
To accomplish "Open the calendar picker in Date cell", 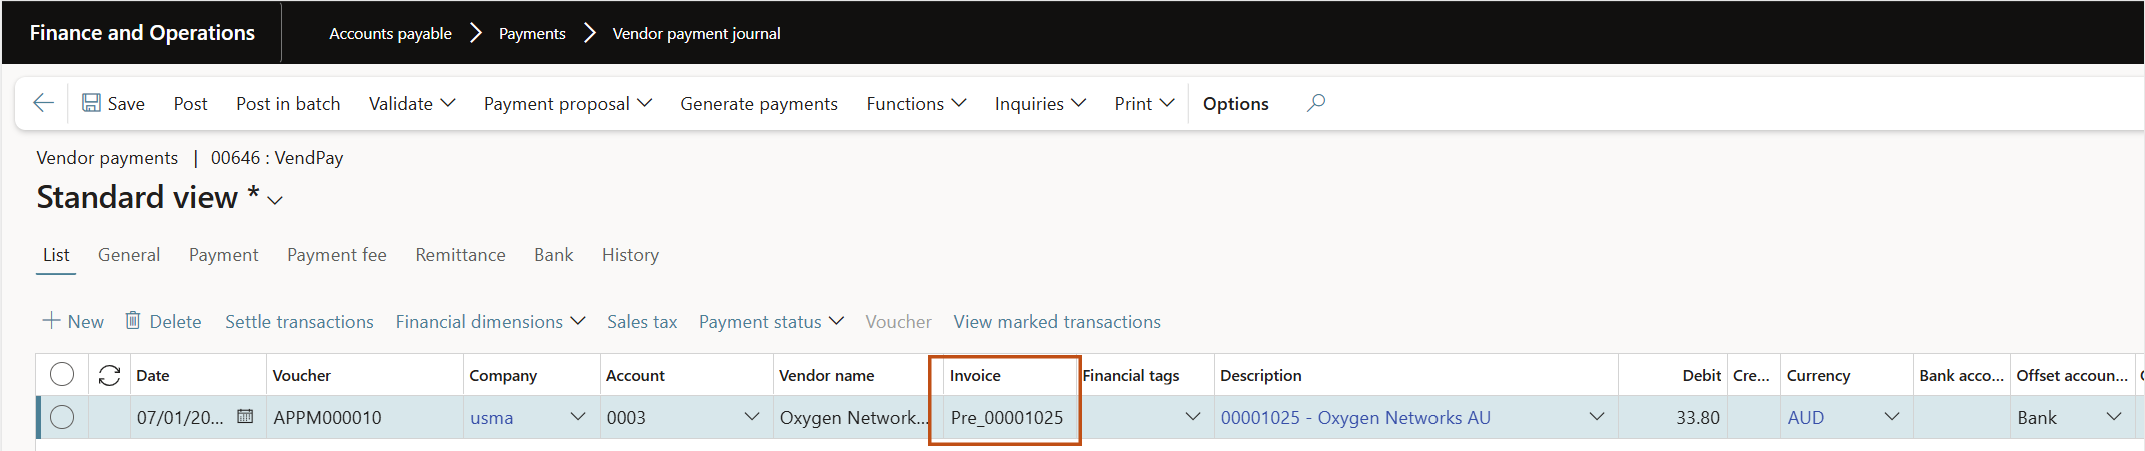I will [x=245, y=417].
